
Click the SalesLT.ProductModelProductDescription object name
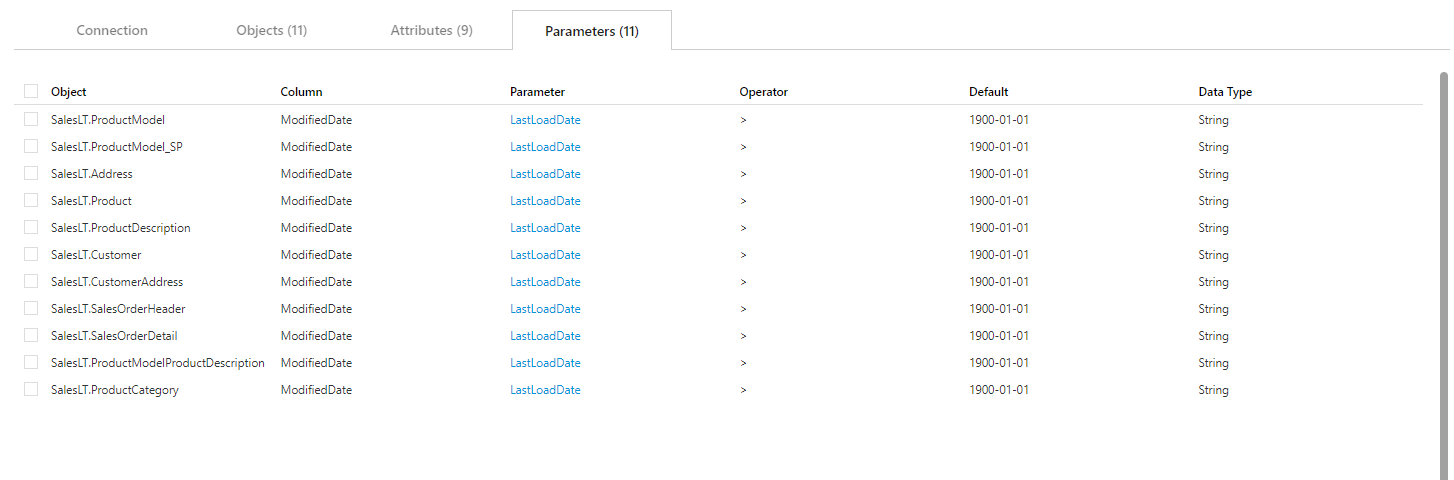[158, 363]
